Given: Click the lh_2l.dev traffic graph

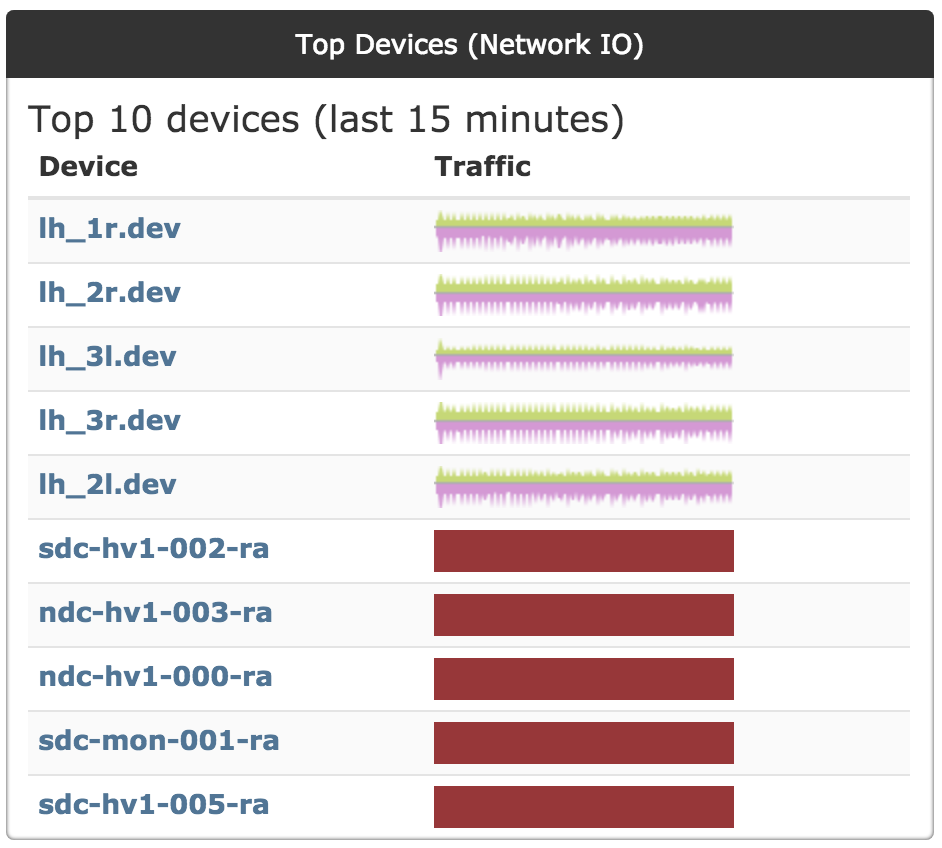Looking at the screenshot, I should coord(584,485).
